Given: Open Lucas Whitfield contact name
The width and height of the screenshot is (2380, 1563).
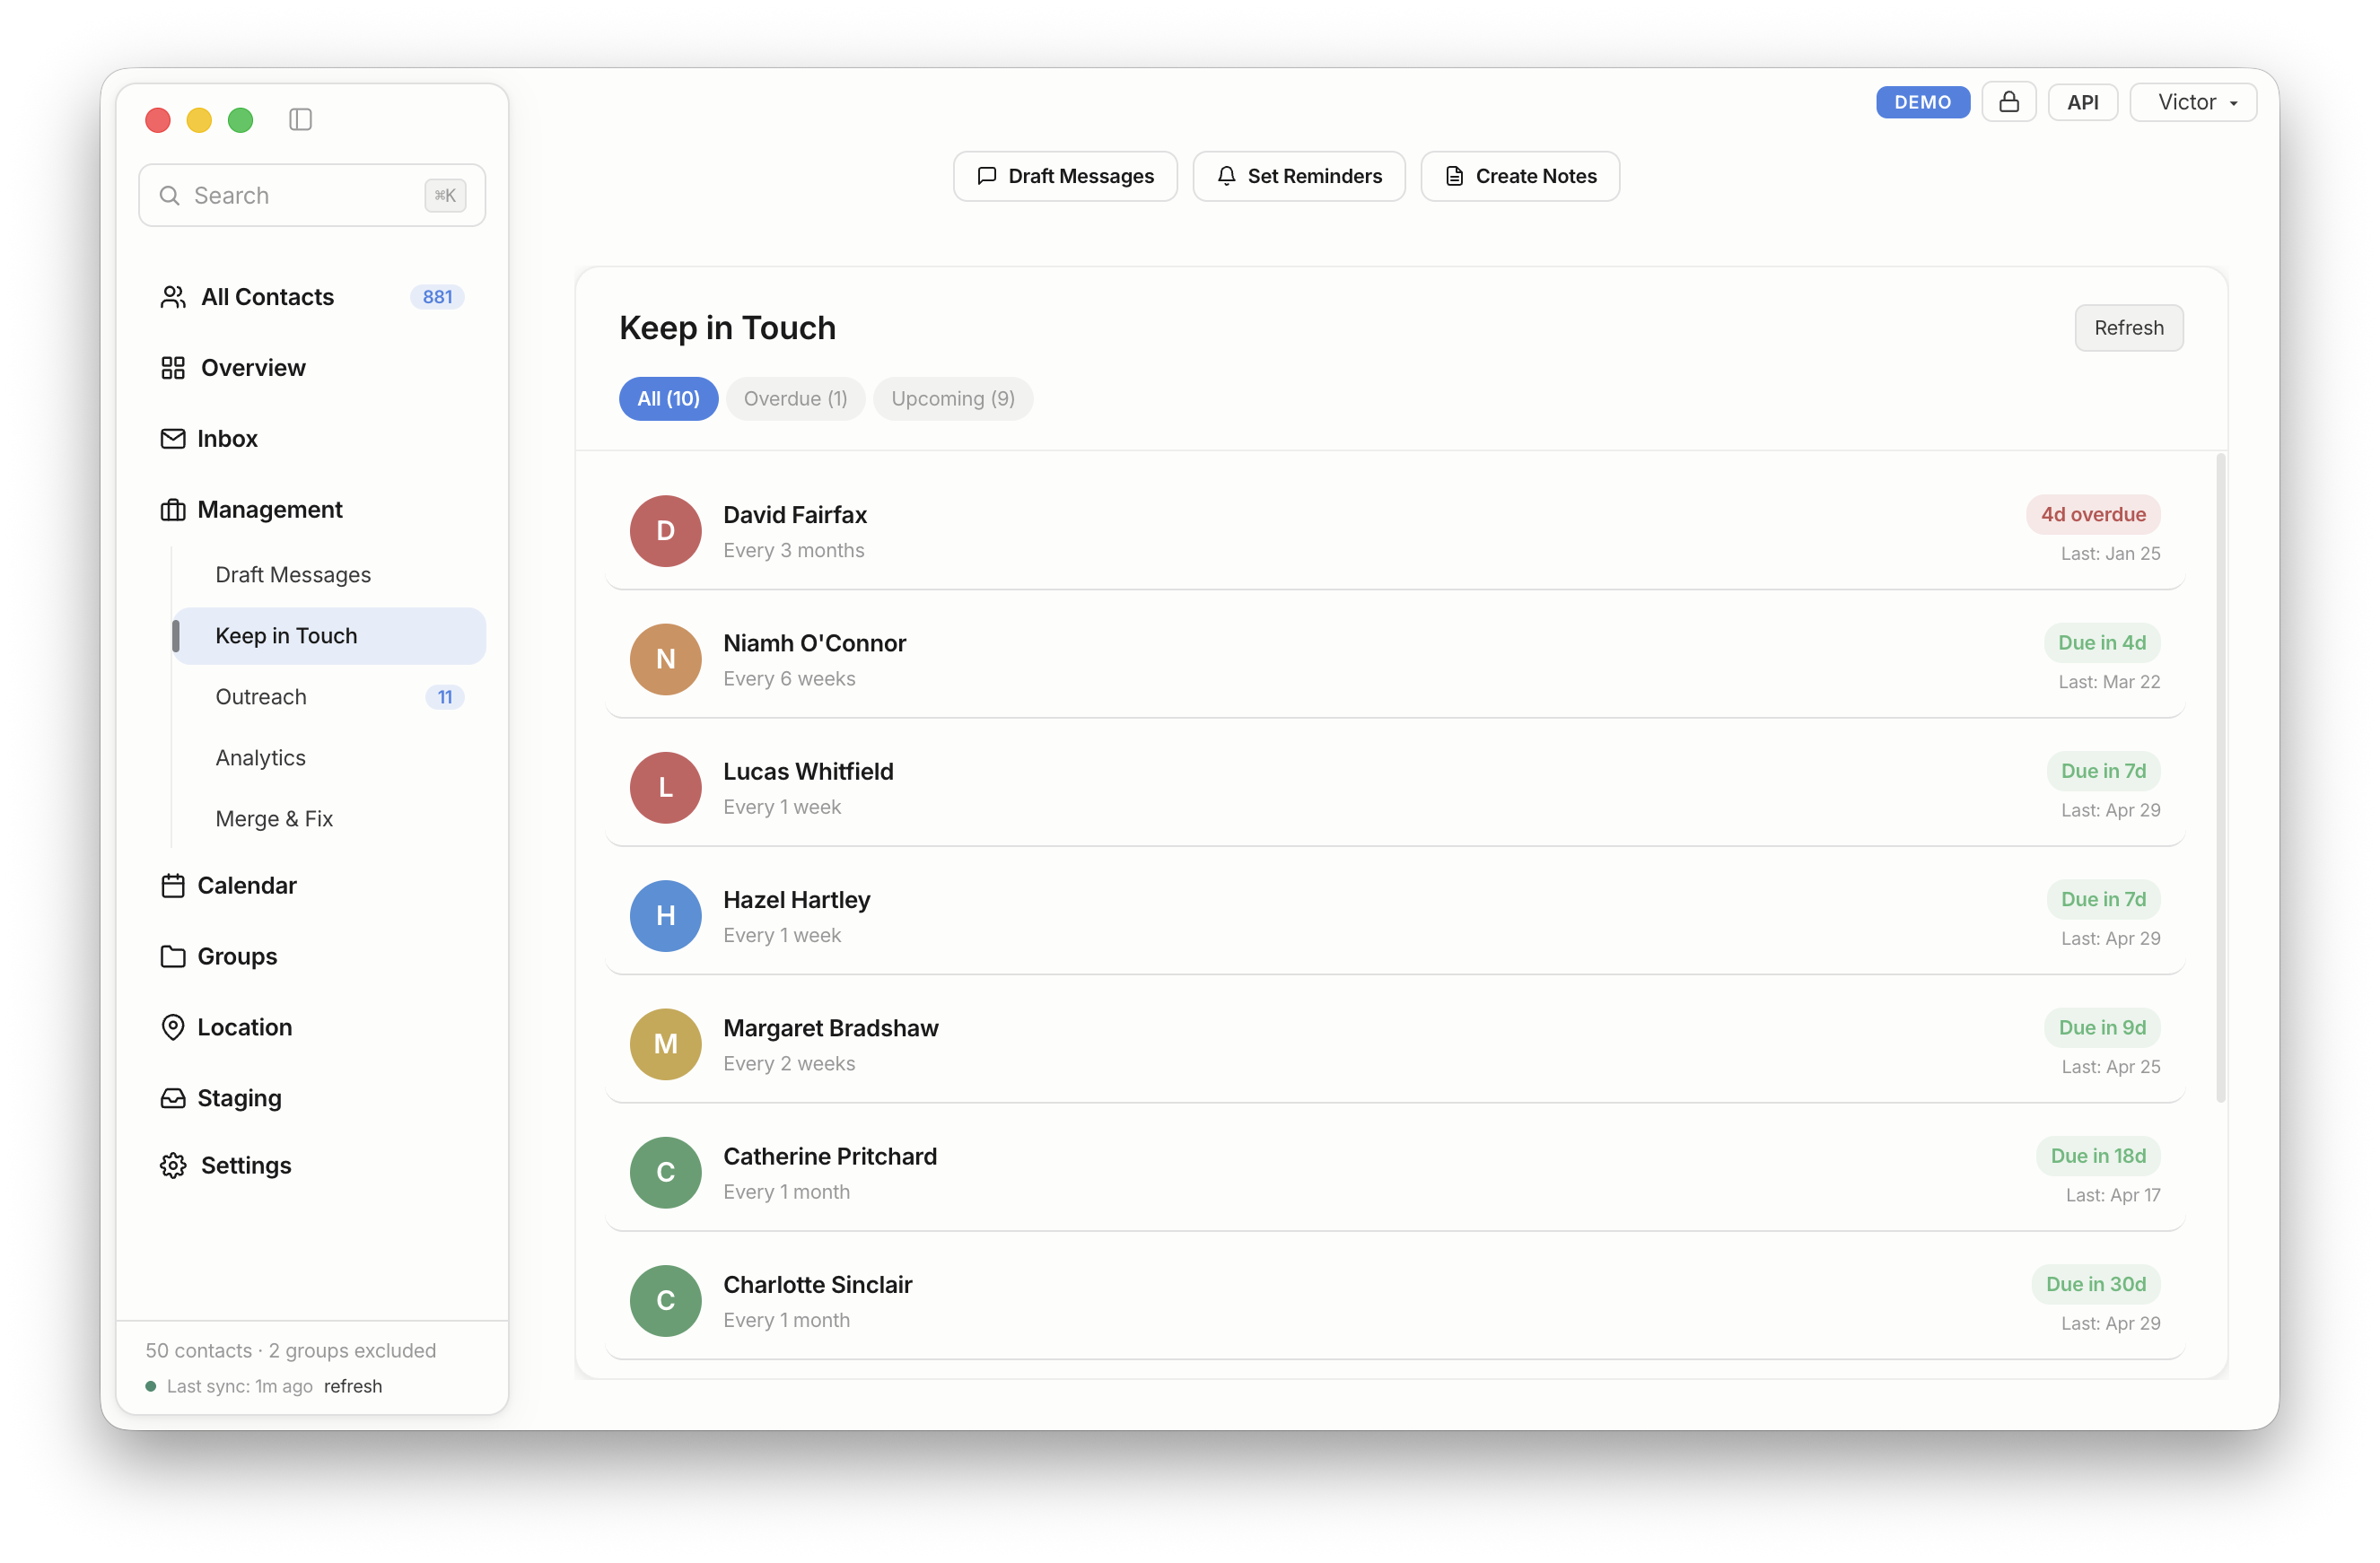Looking at the screenshot, I should (808, 772).
